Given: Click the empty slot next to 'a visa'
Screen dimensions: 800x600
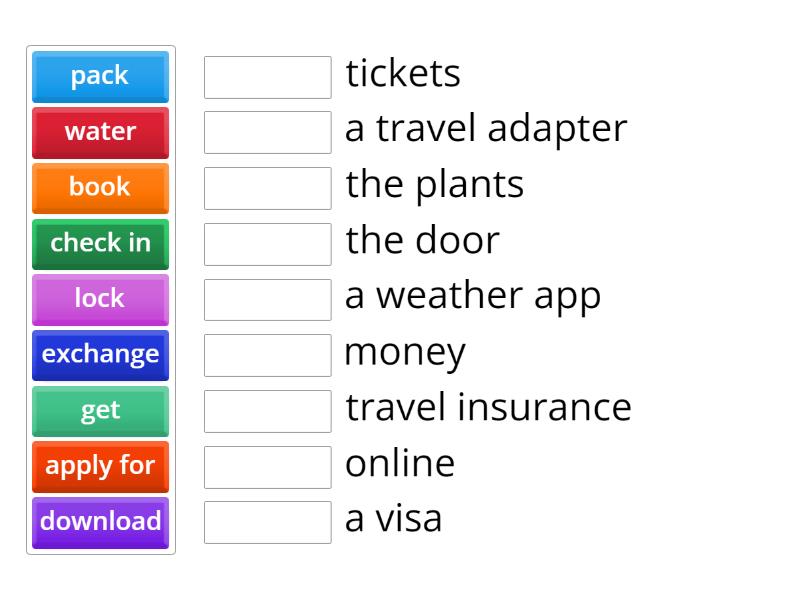Looking at the screenshot, I should [267, 522].
